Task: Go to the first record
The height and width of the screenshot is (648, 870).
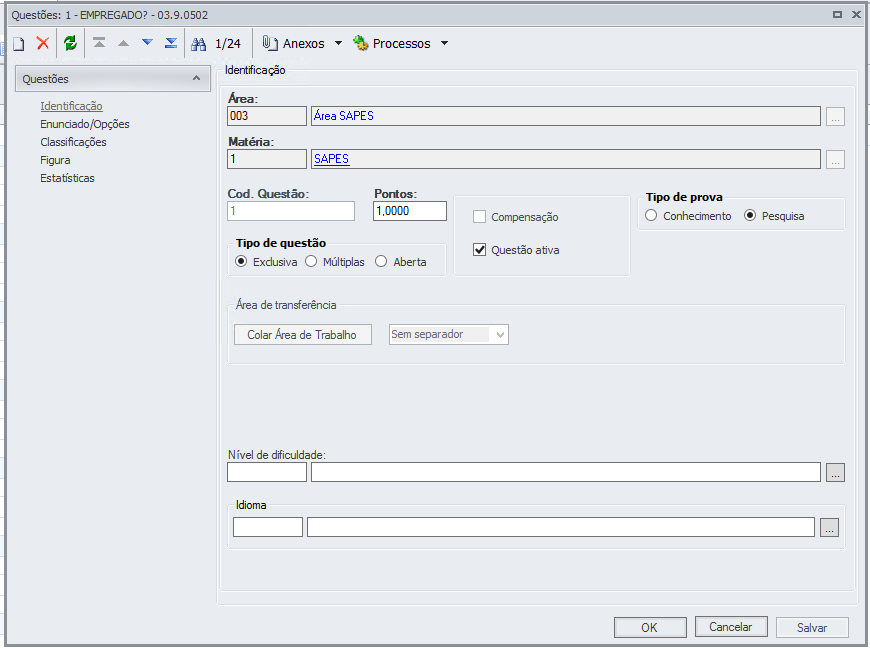Action: coord(99,44)
